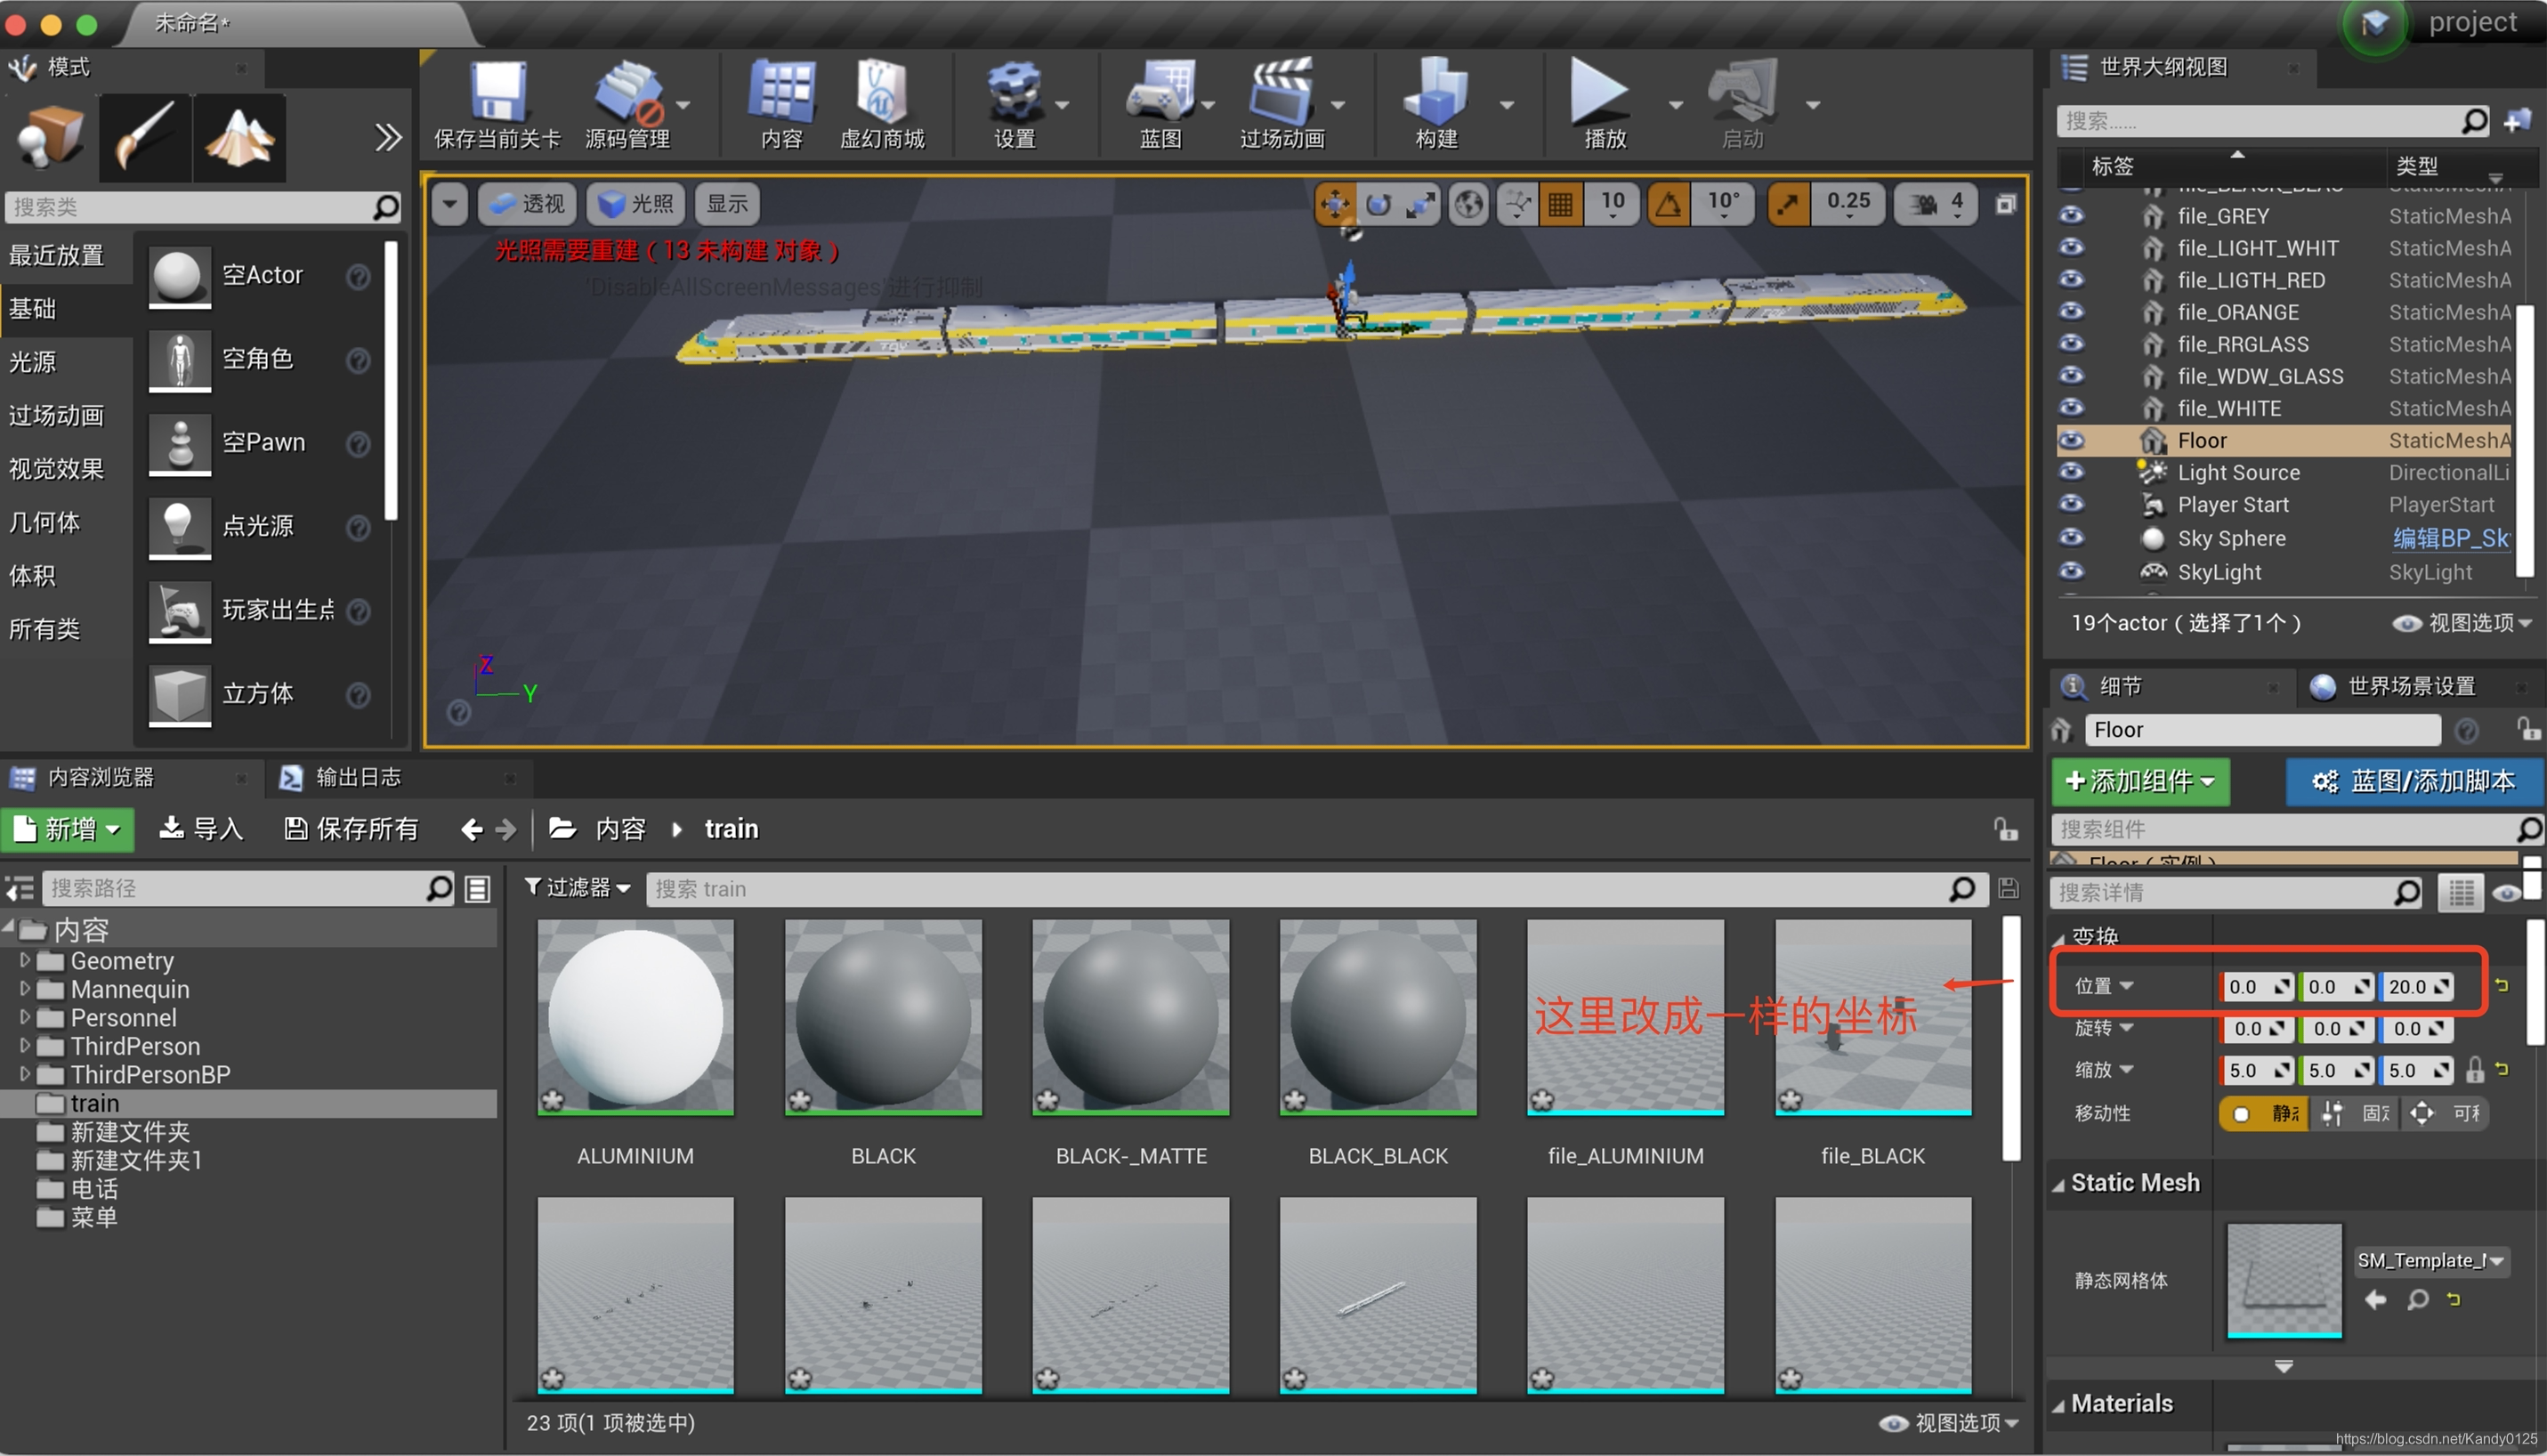Toggle surface snapping icon in viewport
2547x1456 pixels.
pos(1517,204)
